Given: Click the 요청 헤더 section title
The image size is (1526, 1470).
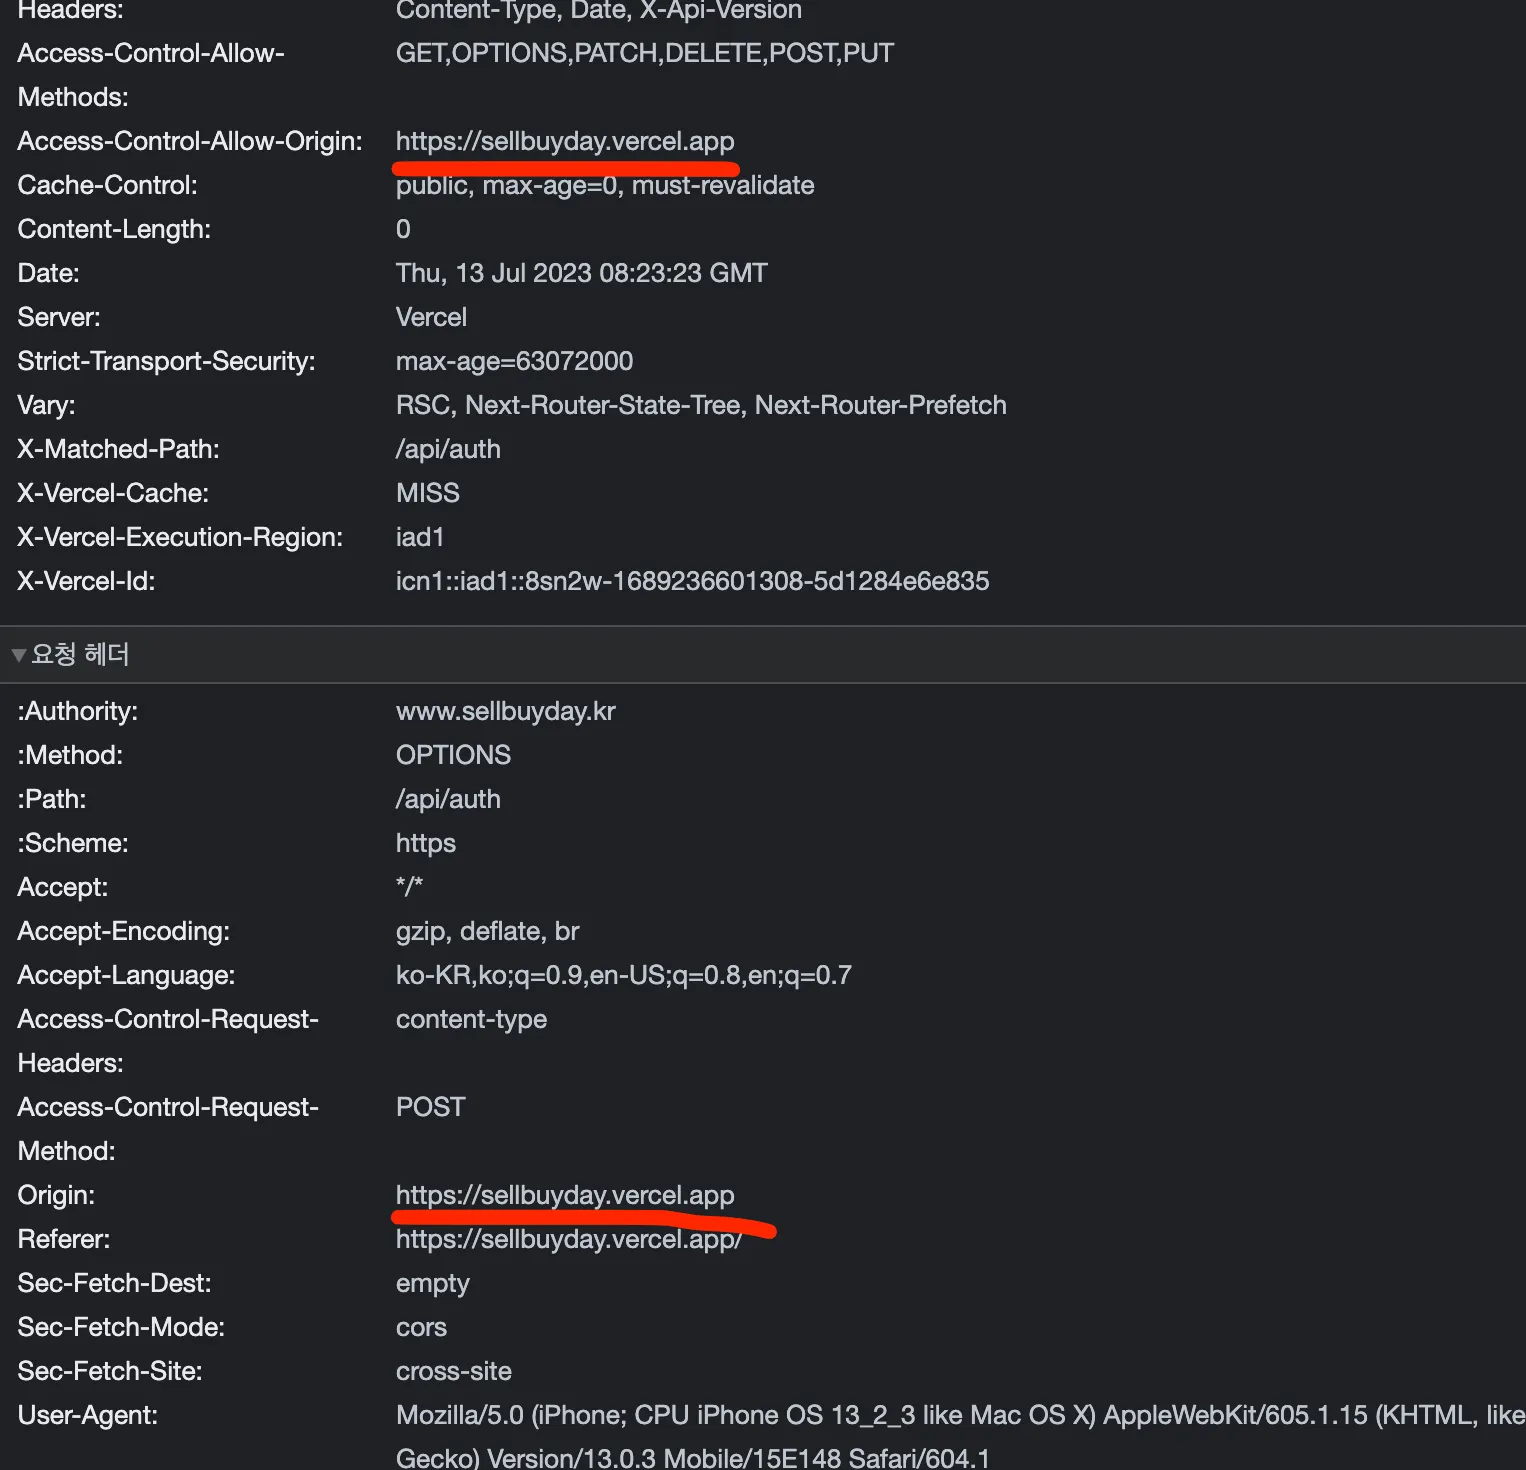Looking at the screenshot, I should tap(80, 654).
